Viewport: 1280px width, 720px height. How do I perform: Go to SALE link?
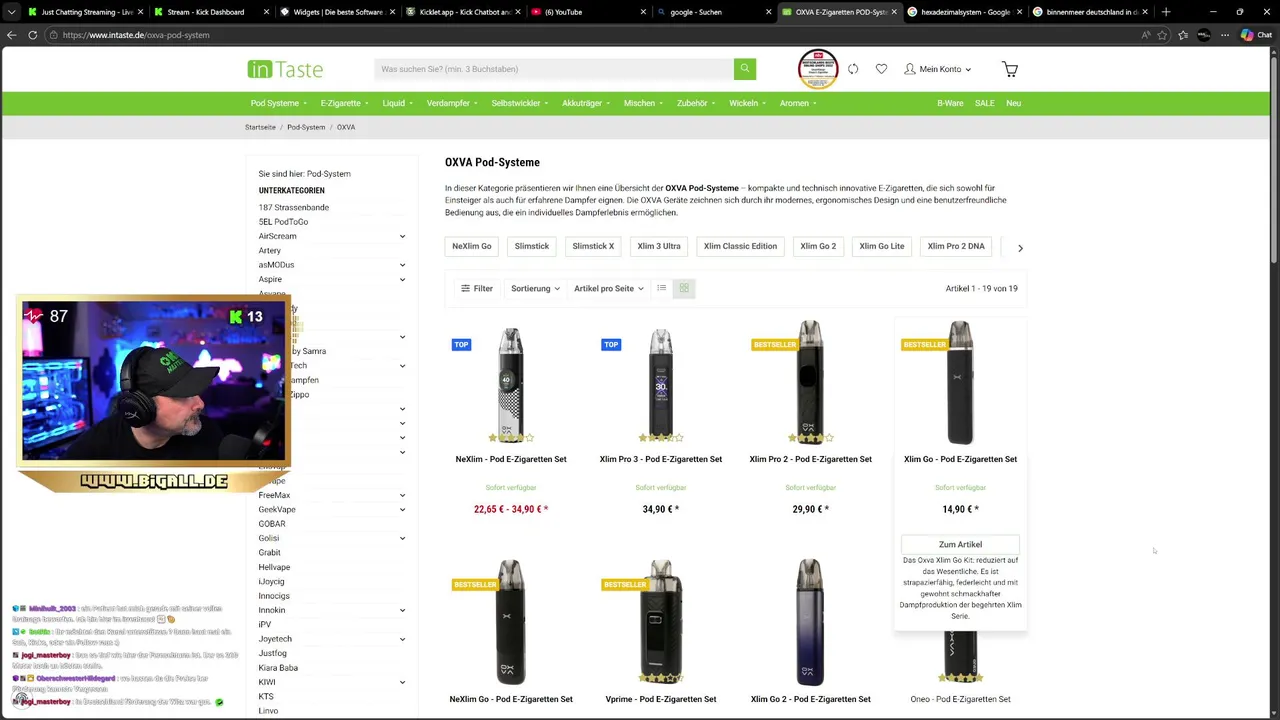coord(985,103)
